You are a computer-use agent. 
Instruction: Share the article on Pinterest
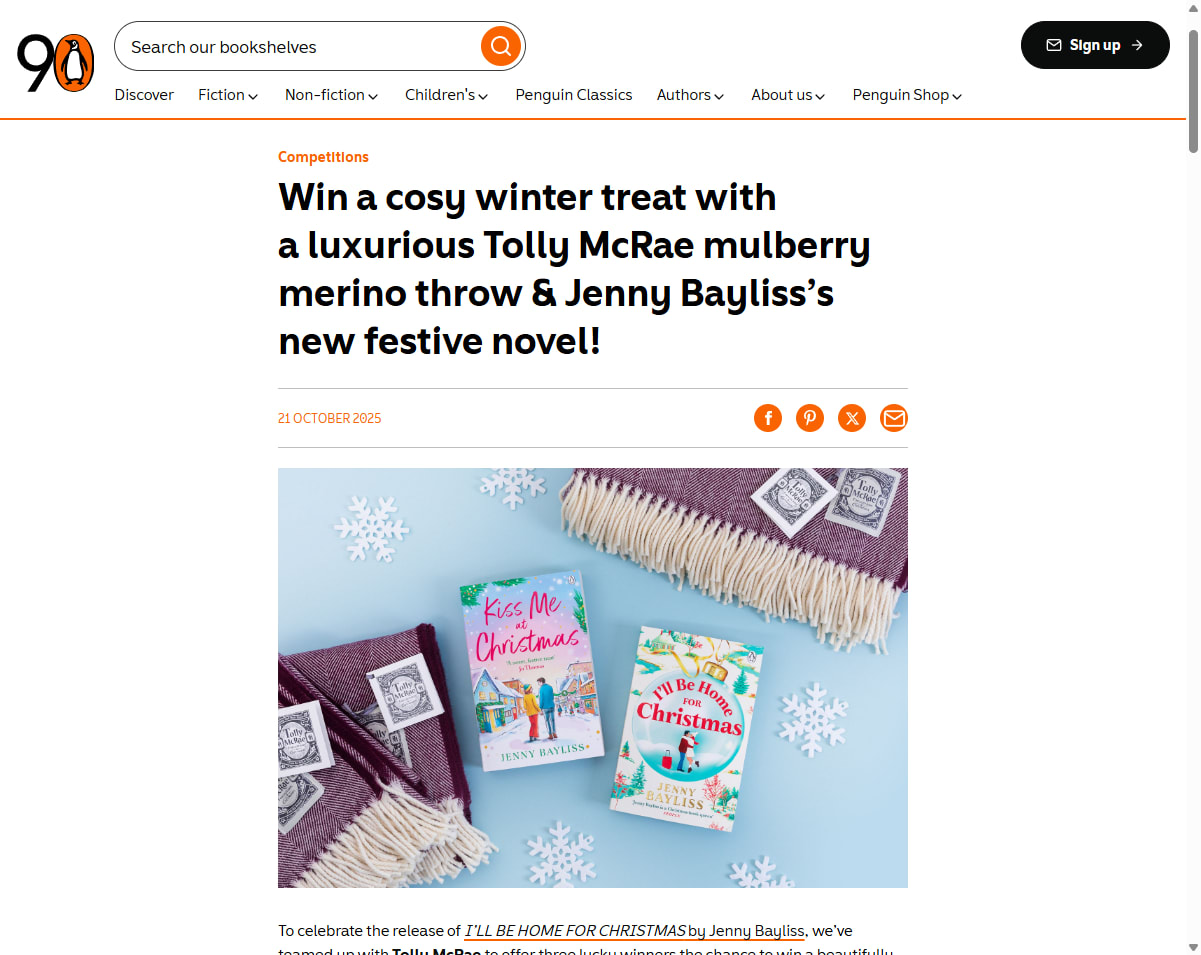810,418
